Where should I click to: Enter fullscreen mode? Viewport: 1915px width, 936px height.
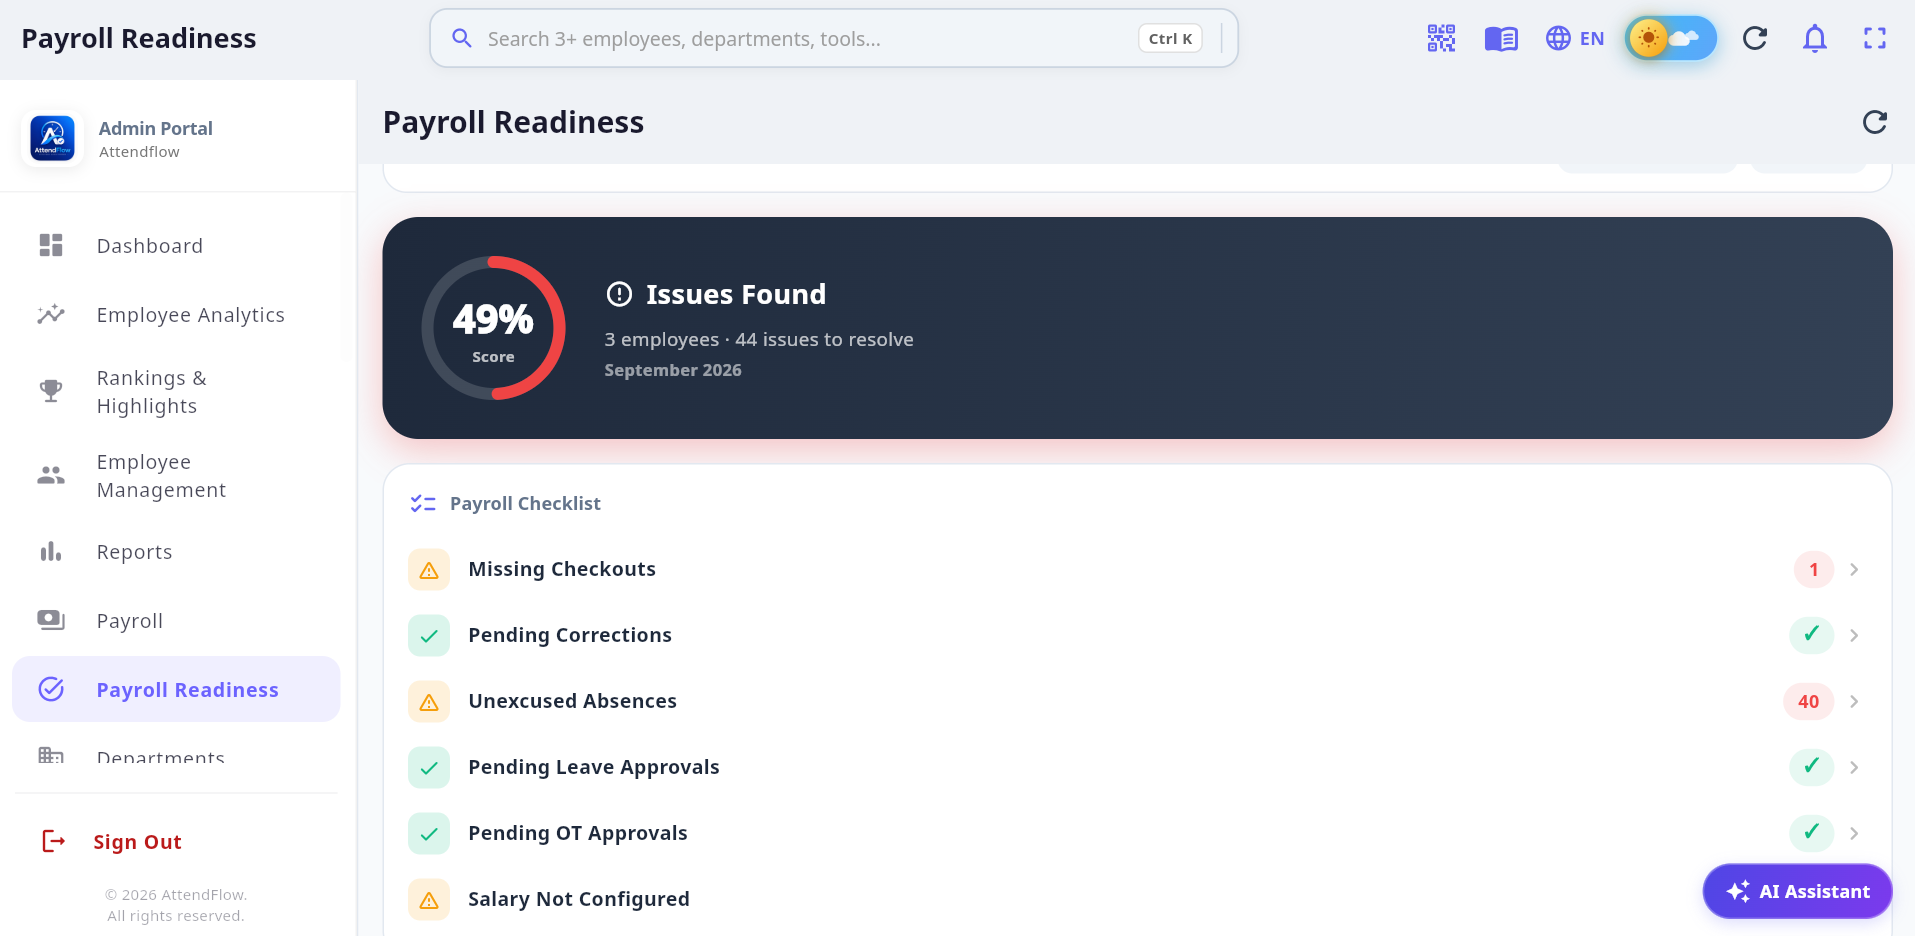(1875, 38)
